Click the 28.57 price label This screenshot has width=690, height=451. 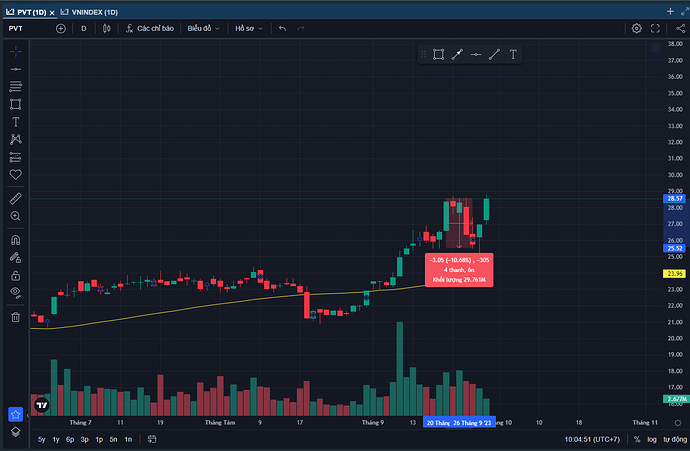point(675,198)
